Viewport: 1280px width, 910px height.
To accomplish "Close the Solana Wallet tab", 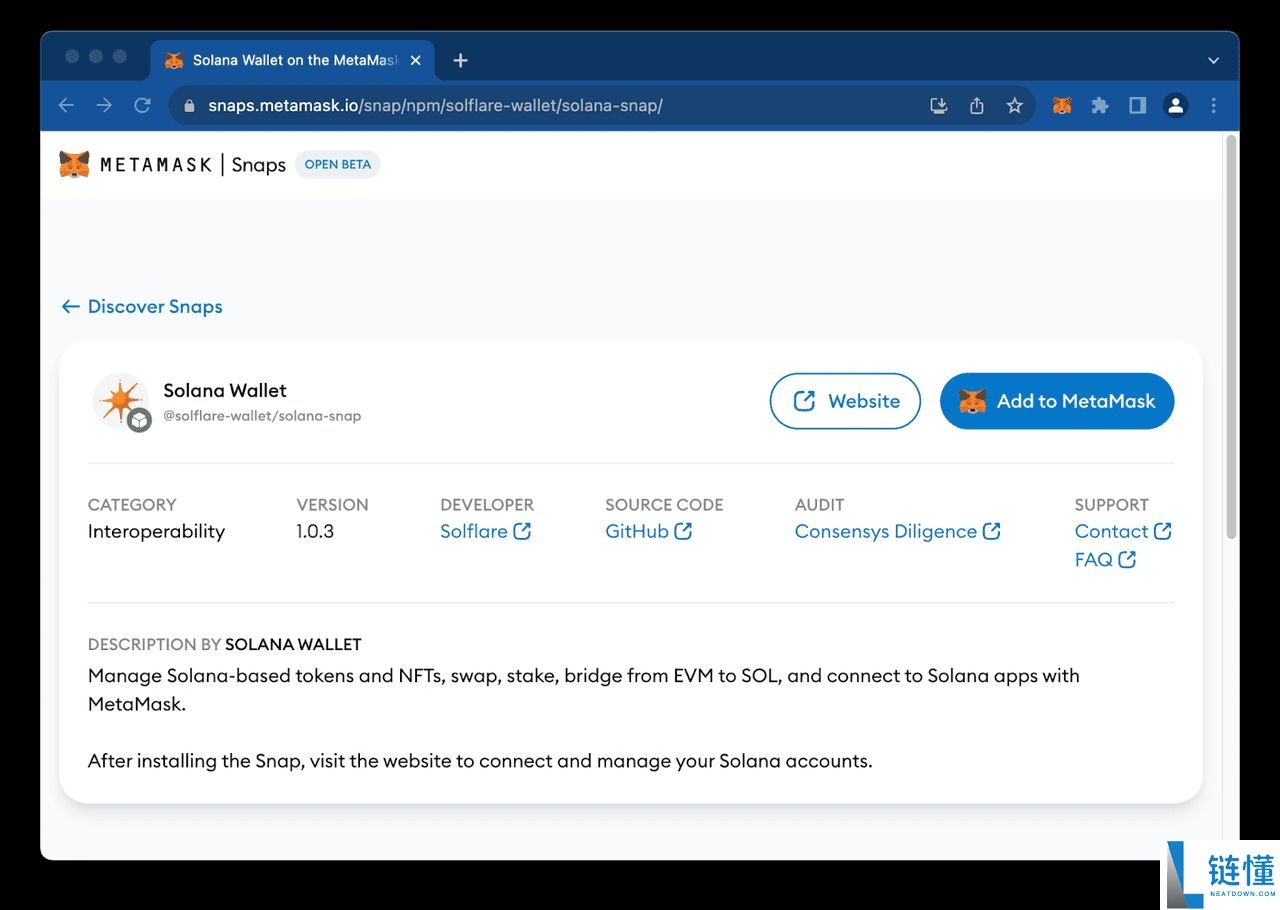I will pyautogui.click(x=416, y=60).
